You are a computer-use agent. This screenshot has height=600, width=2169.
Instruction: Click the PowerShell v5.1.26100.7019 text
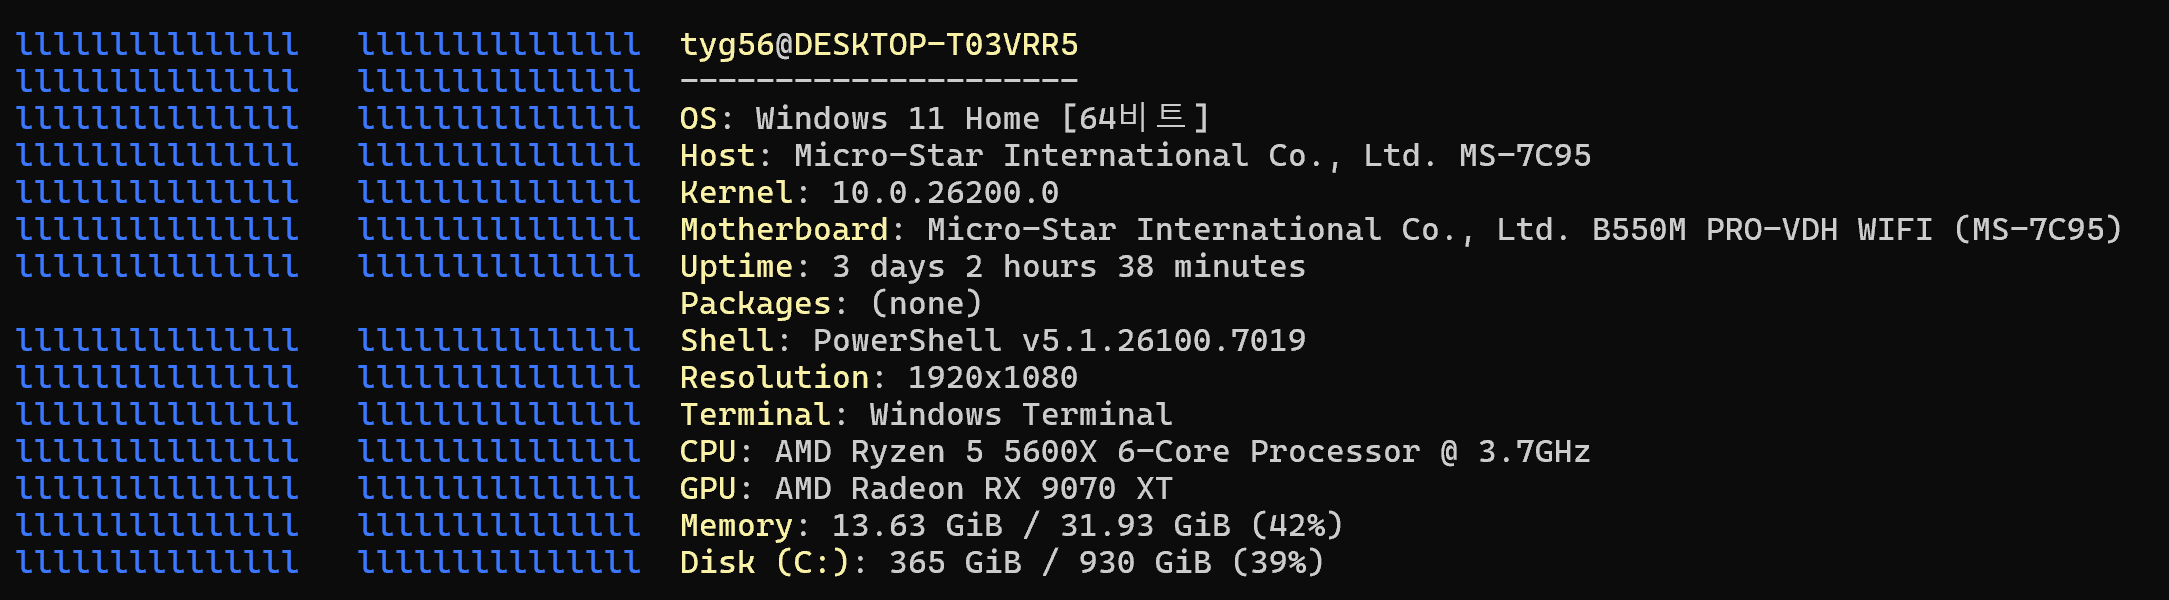click(1059, 341)
